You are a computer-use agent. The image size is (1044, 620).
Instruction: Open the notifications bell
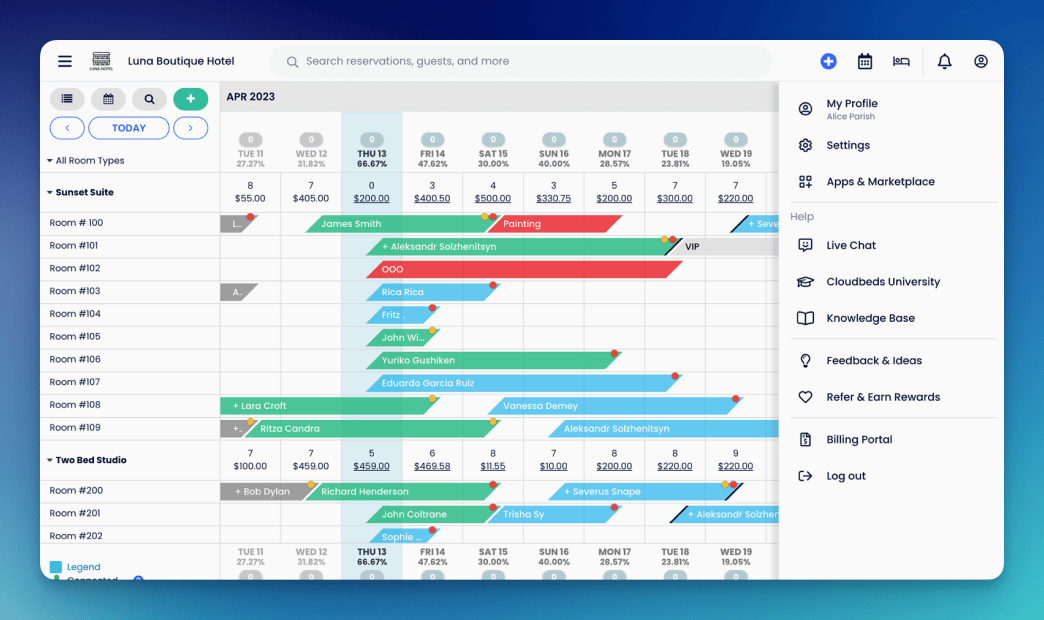click(x=944, y=61)
